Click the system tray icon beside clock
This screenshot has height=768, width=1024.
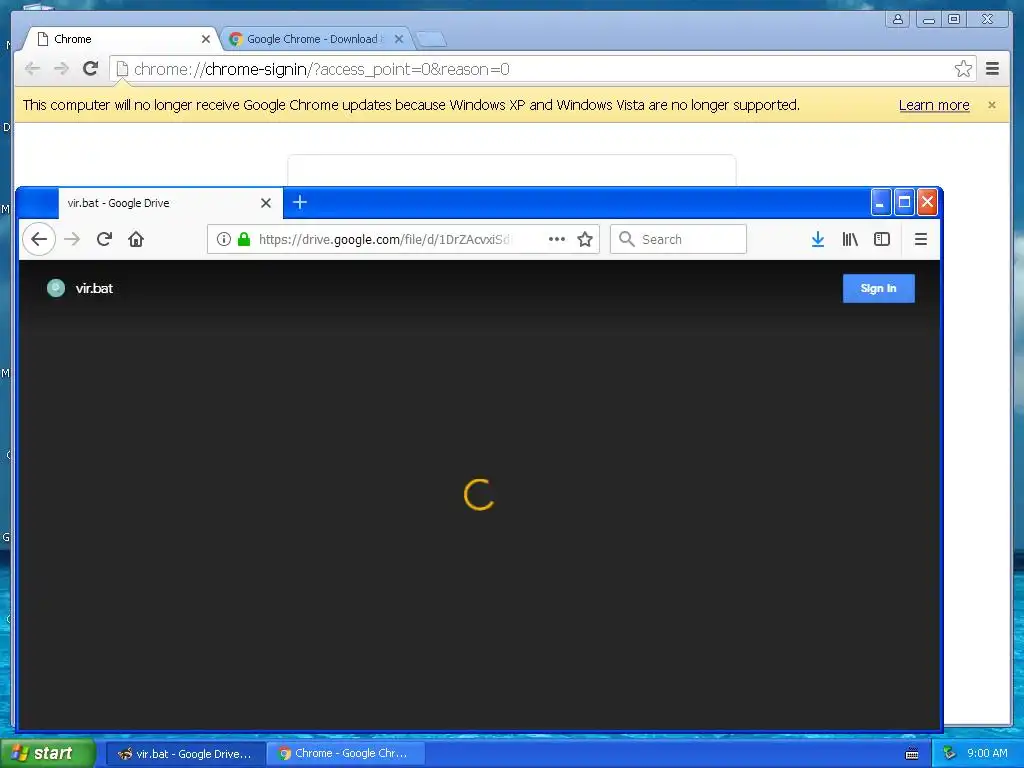949,754
